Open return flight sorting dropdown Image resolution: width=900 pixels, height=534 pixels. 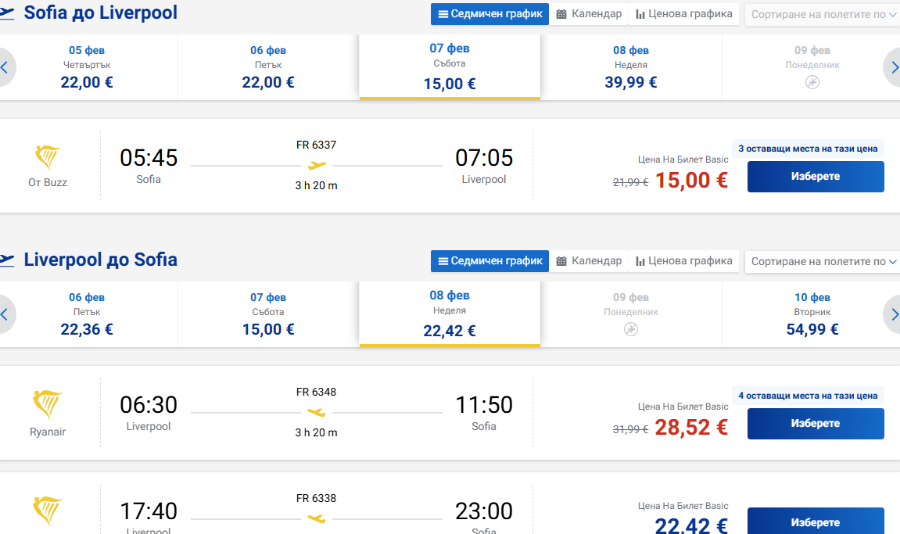click(x=822, y=261)
